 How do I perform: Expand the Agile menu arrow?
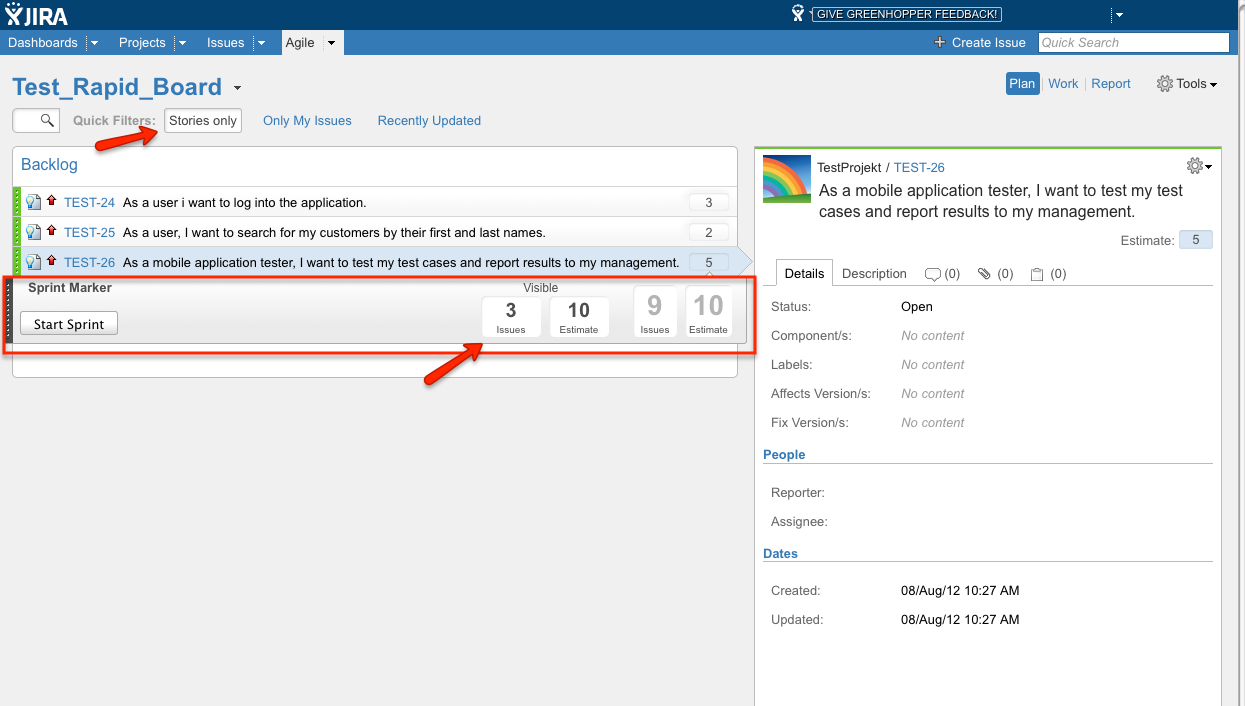(x=331, y=43)
